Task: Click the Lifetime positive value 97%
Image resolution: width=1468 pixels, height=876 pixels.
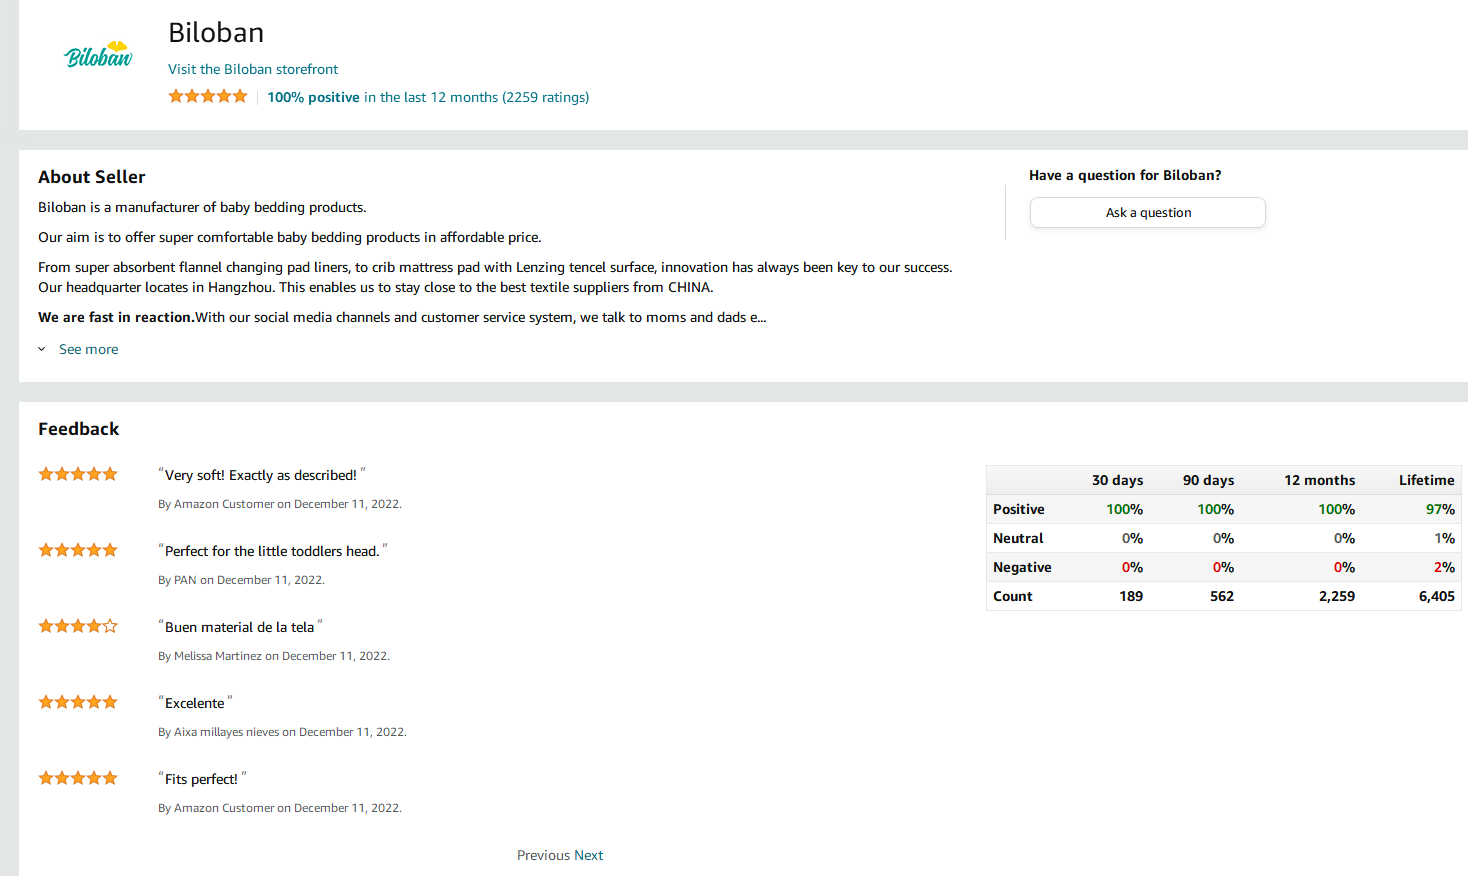Action: pyautogui.click(x=1440, y=509)
